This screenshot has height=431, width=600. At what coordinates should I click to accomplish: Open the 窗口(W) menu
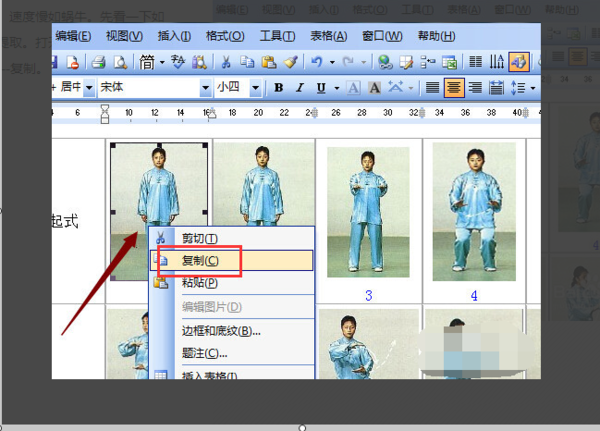(x=382, y=36)
